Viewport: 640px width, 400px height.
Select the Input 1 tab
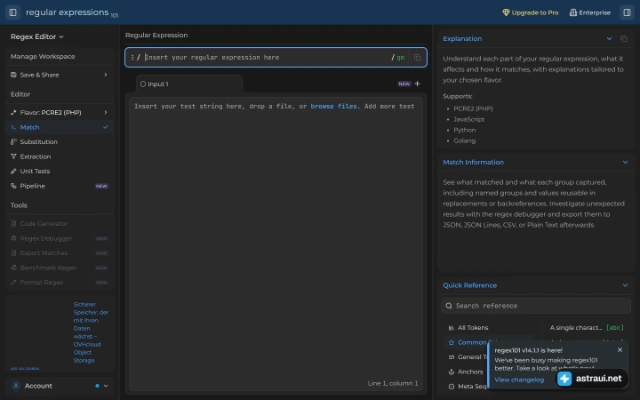click(x=189, y=84)
